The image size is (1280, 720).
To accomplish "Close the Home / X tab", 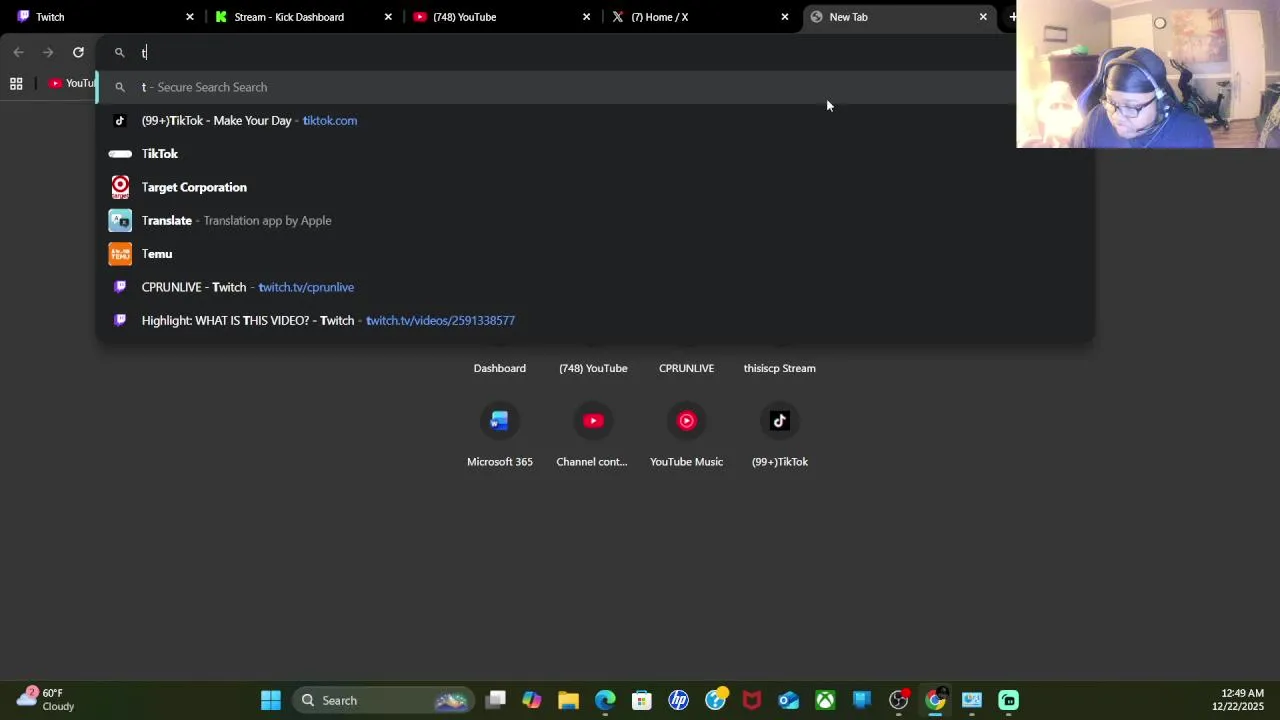I will (x=784, y=17).
